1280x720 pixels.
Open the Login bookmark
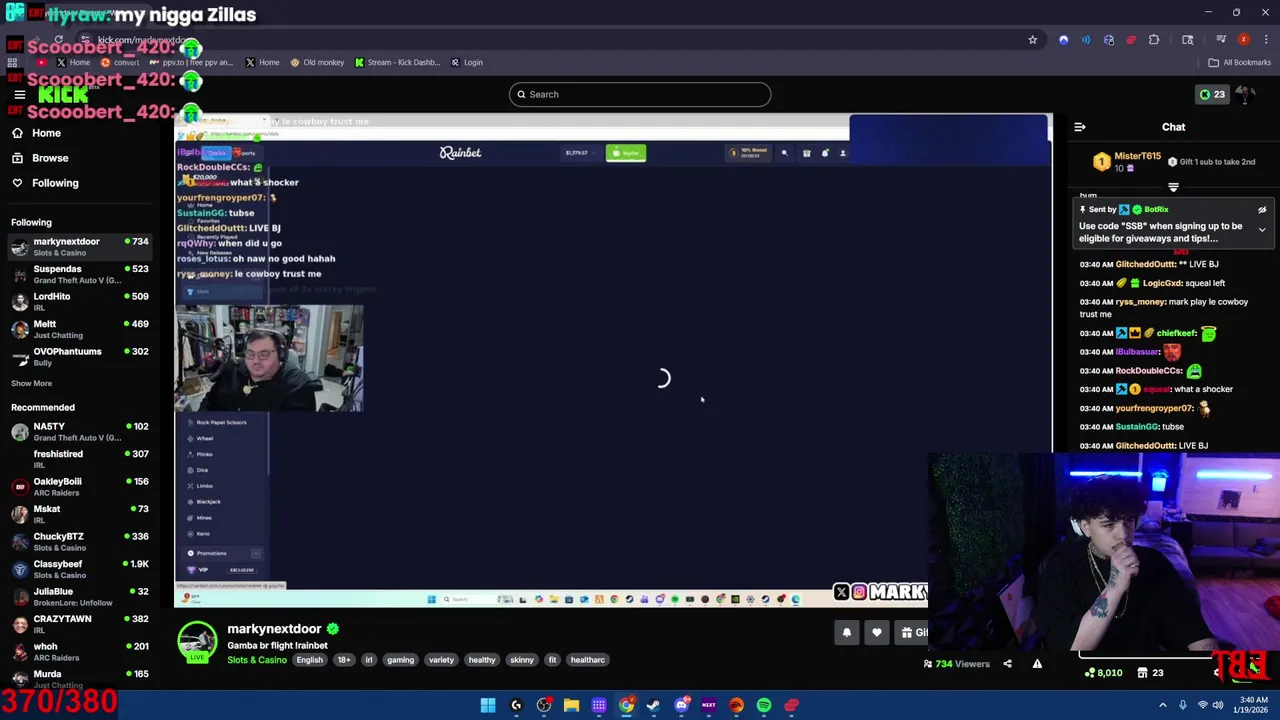coord(466,62)
